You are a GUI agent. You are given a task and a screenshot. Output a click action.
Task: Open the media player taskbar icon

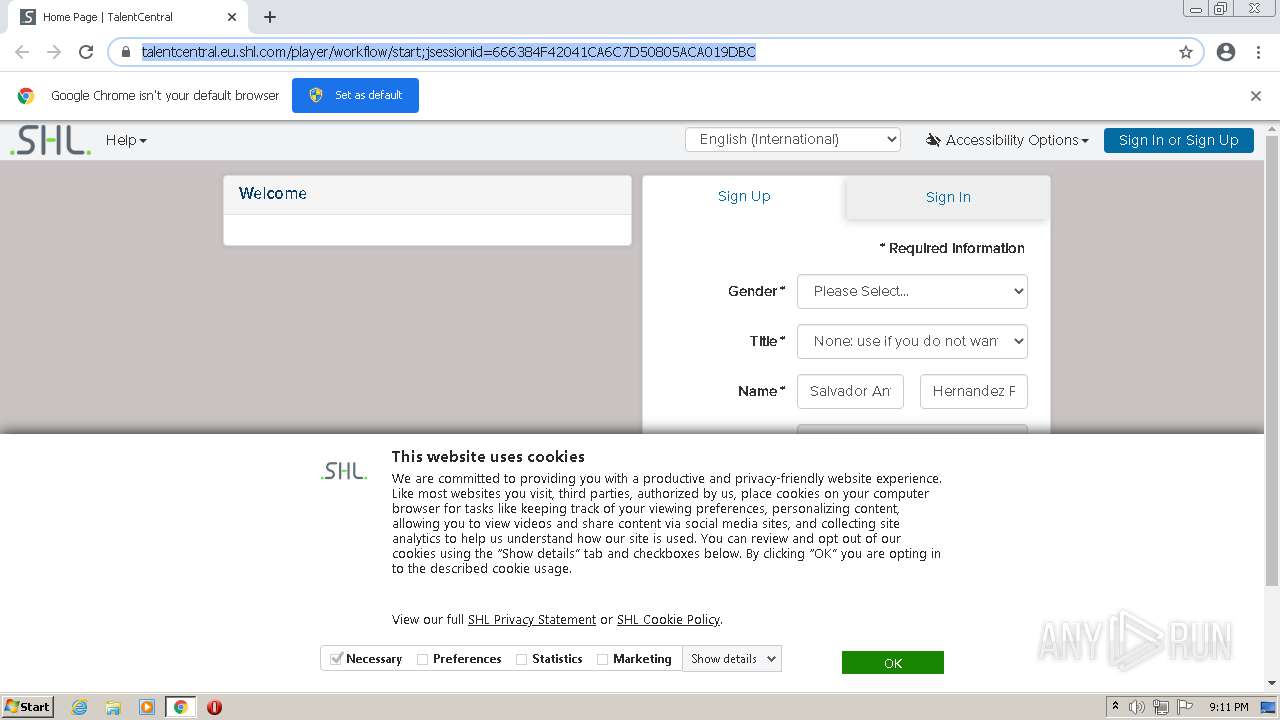point(147,707)
